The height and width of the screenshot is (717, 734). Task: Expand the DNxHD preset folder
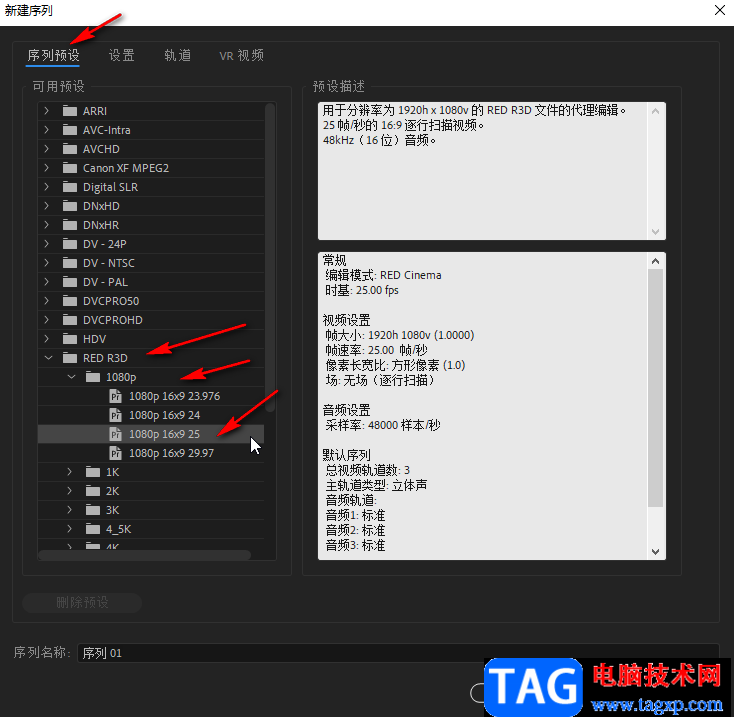click(46, 206)
